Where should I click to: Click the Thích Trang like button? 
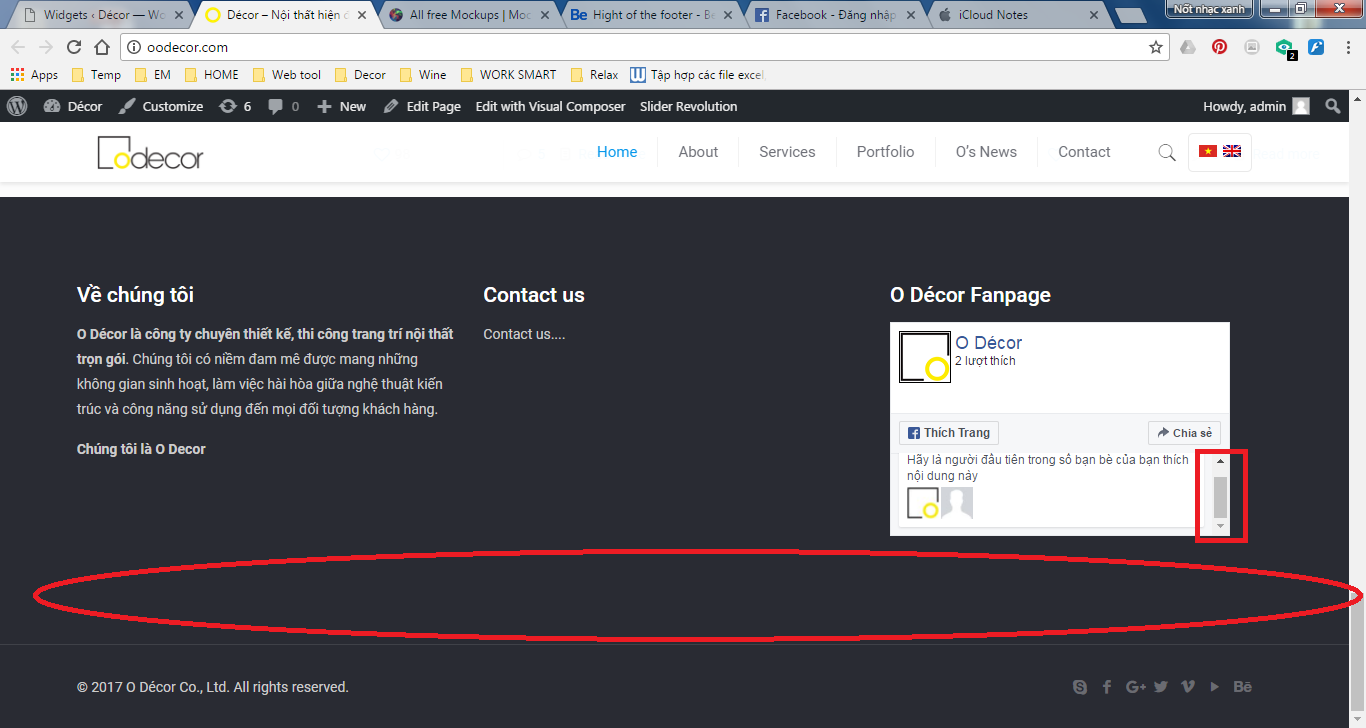[948, 433]
